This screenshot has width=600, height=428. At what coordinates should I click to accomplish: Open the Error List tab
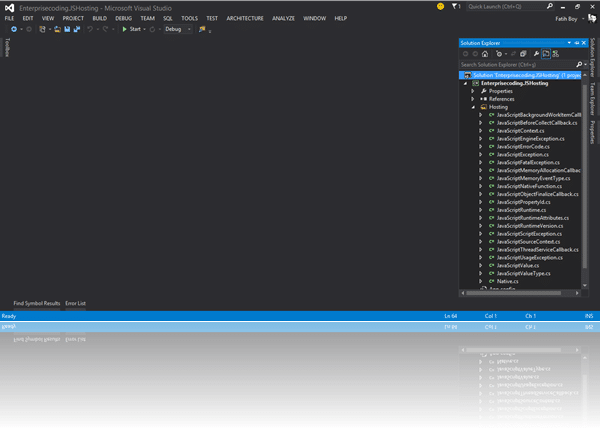click(75, 303)
